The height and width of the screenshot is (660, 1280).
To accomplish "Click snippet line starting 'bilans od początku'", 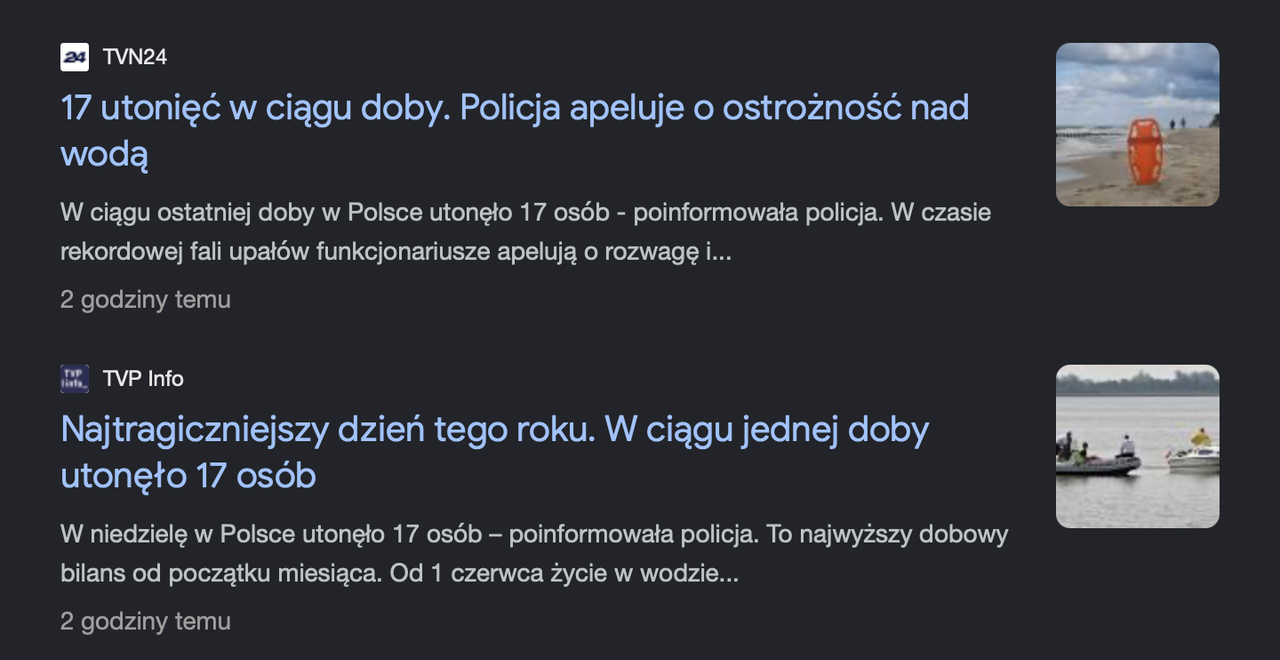I will 399,573.
